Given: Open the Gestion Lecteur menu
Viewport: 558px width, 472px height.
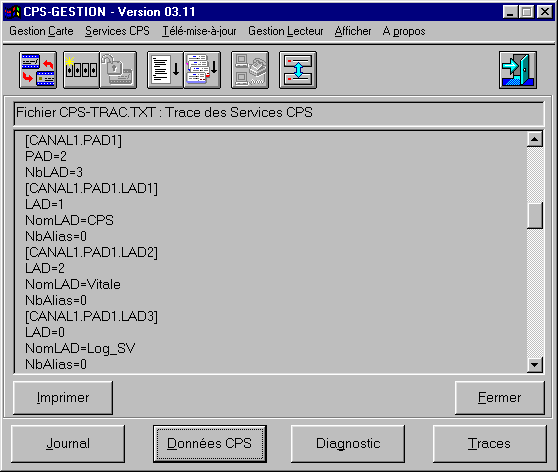Looking at the screenshot, I should click(x=286, y=31).
